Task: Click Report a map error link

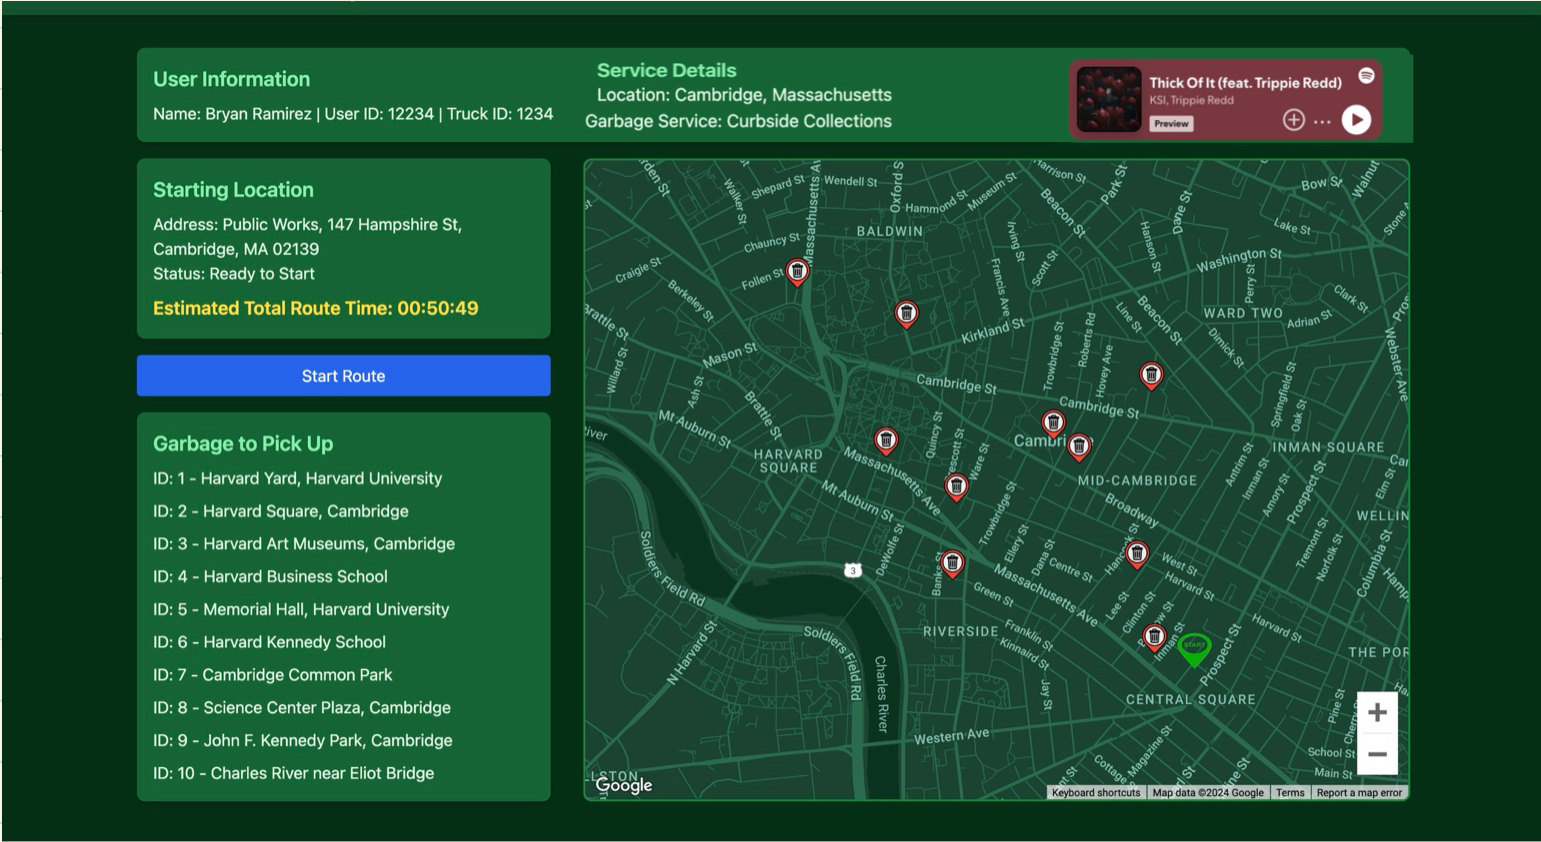Action: click(1359, 793)
